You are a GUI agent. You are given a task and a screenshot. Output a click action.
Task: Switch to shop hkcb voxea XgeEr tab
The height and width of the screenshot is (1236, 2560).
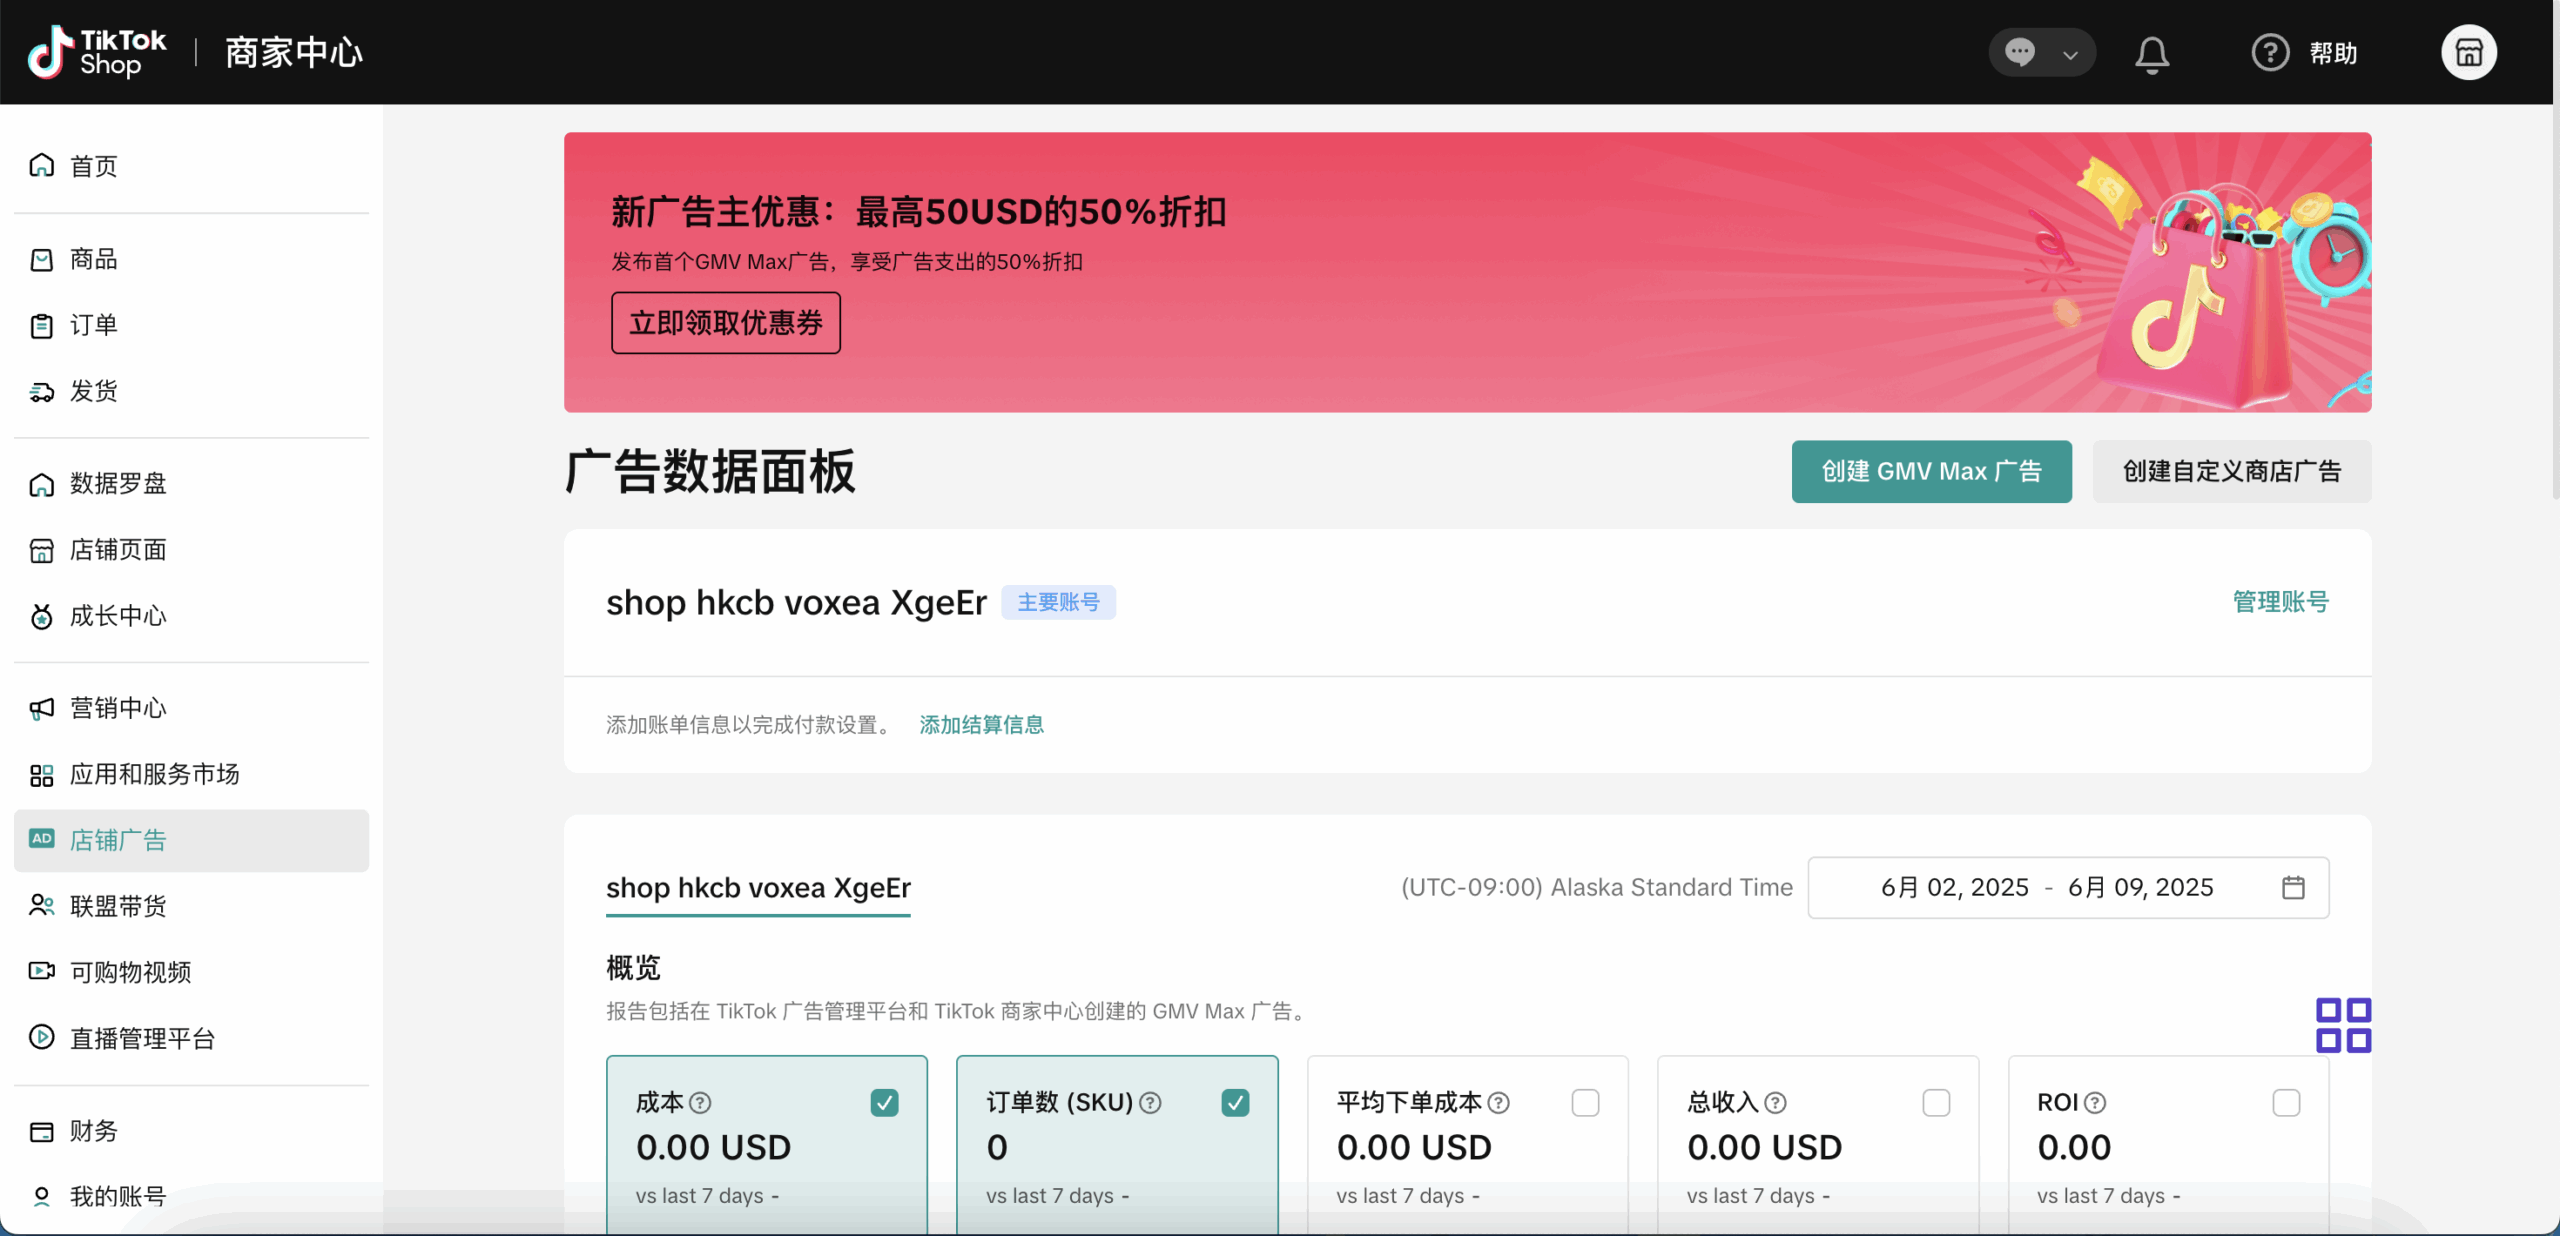coord(758,888)
